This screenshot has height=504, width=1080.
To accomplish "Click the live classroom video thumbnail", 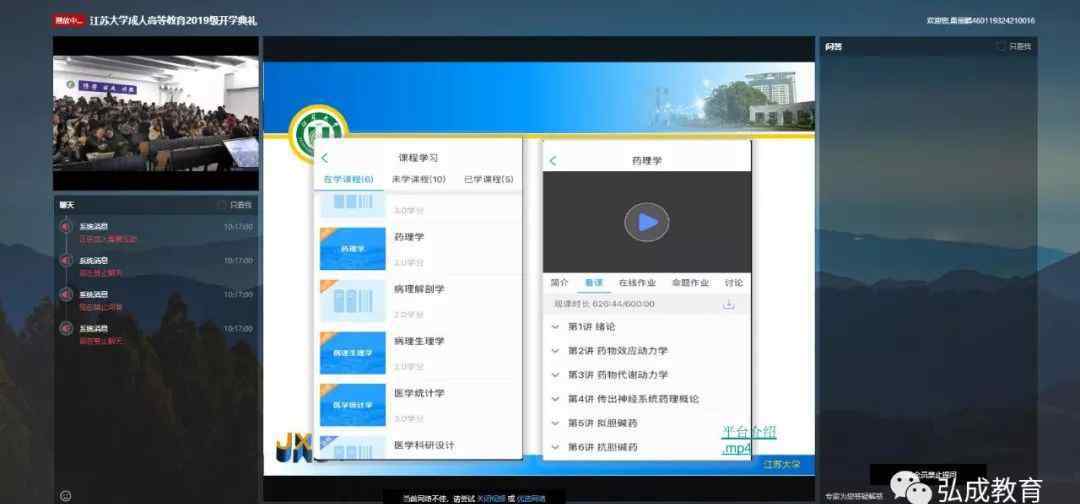I will point(156,114).
